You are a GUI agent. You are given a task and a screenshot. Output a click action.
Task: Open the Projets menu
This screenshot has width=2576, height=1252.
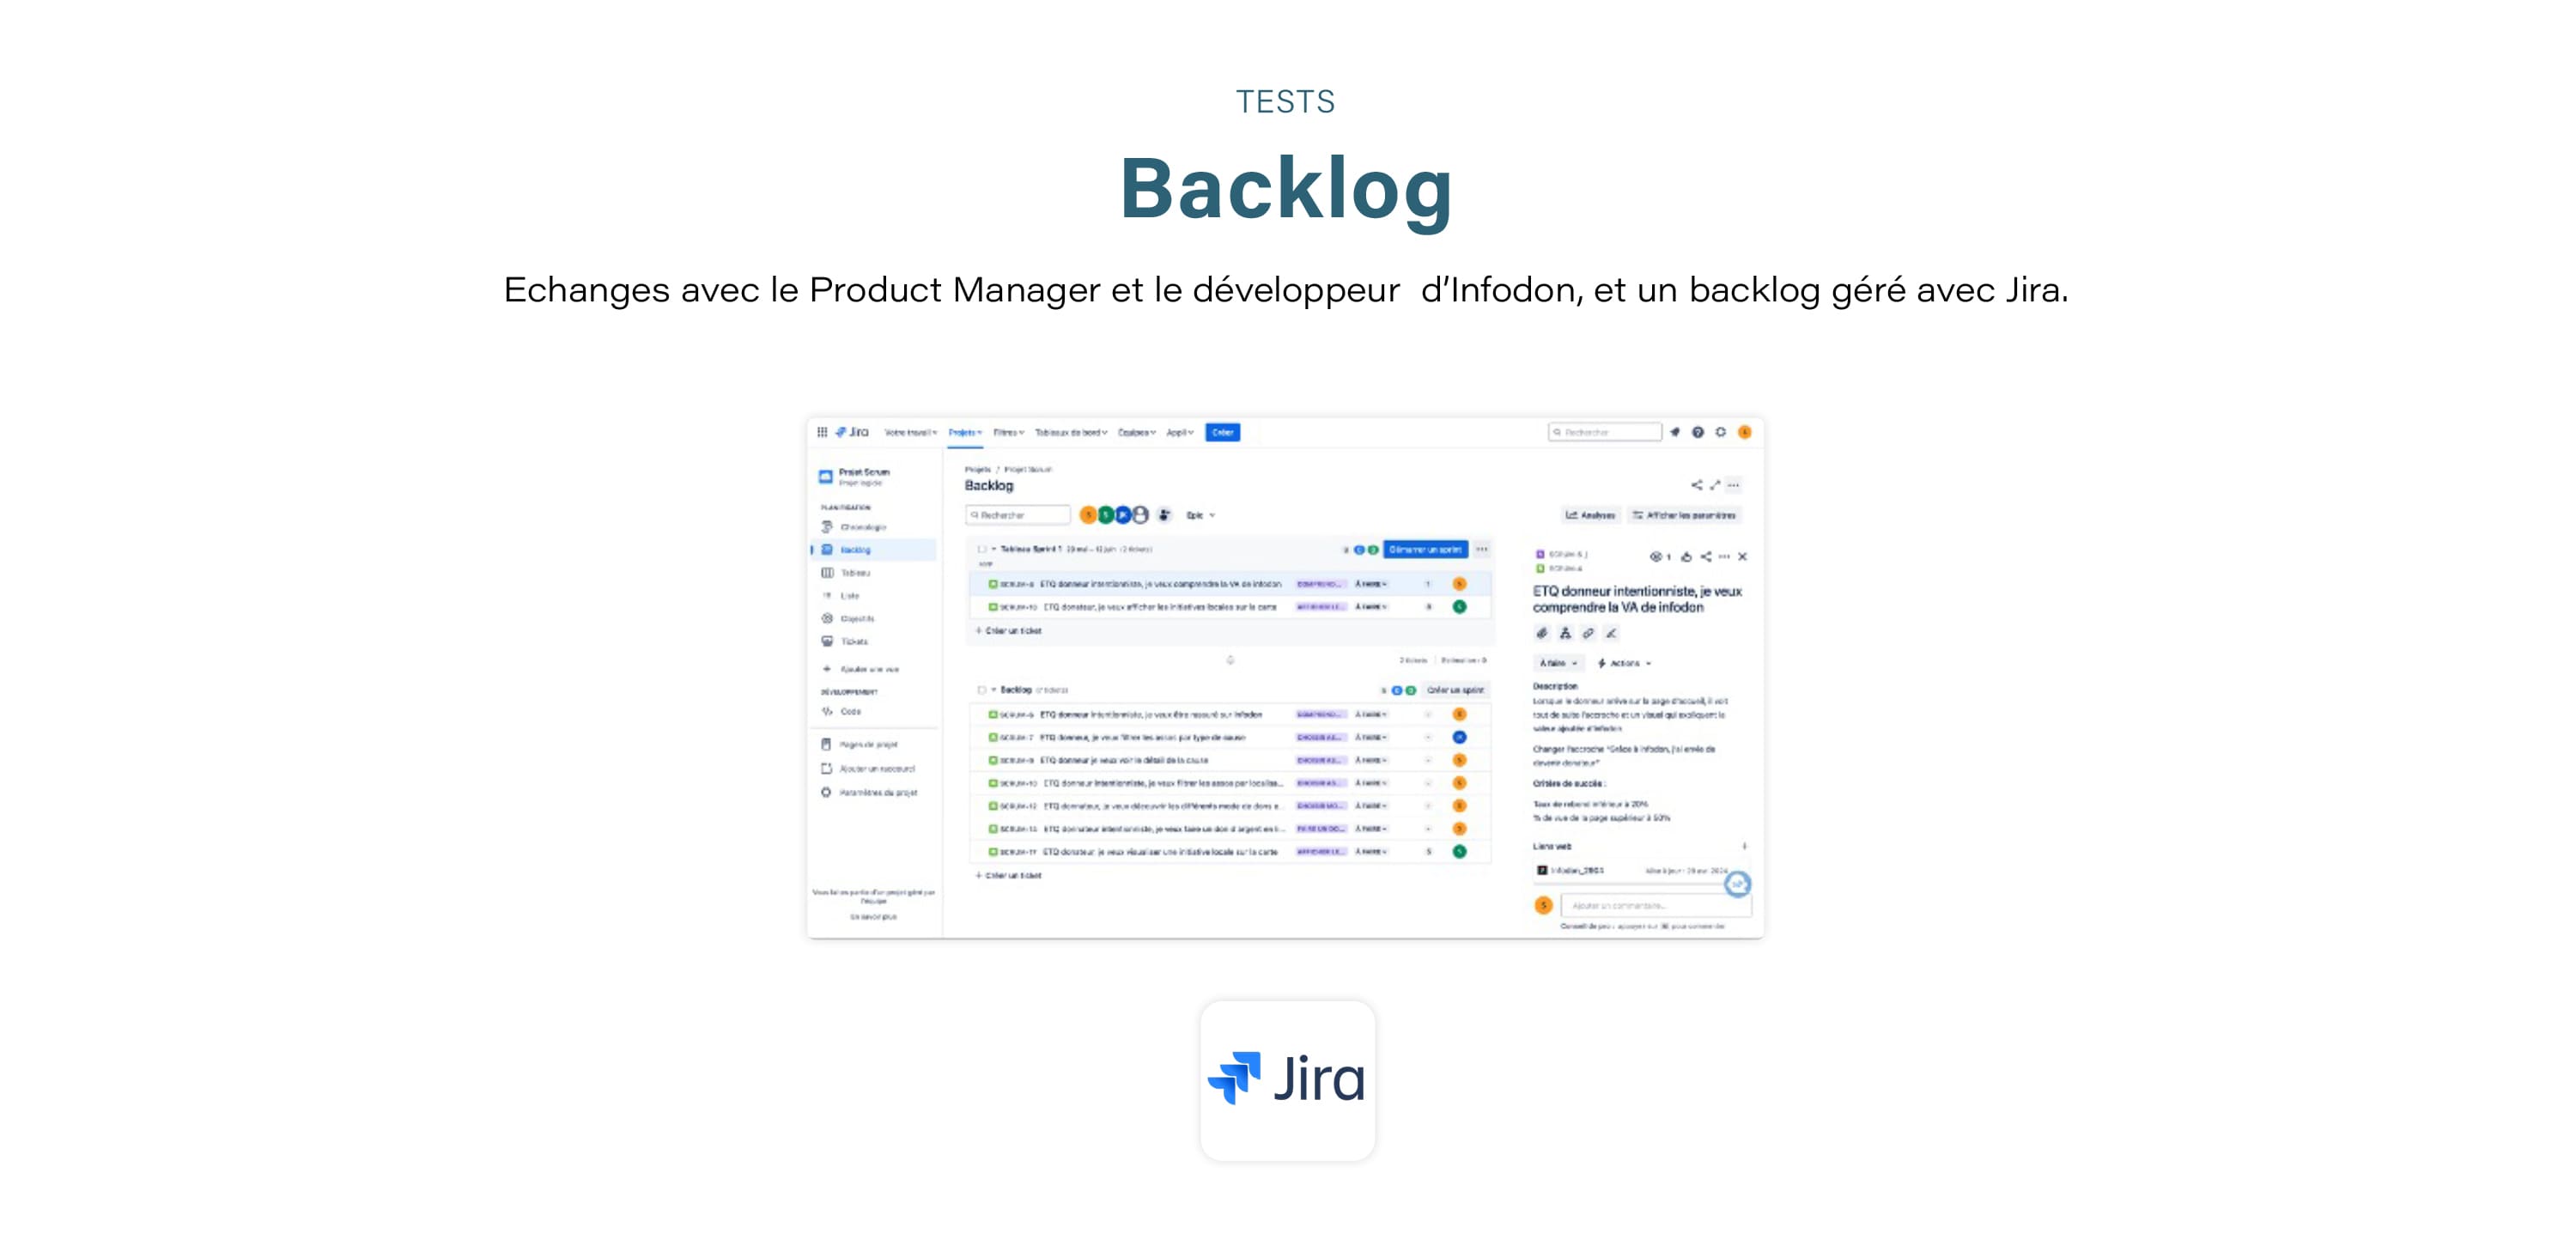(x=965, y=432)
